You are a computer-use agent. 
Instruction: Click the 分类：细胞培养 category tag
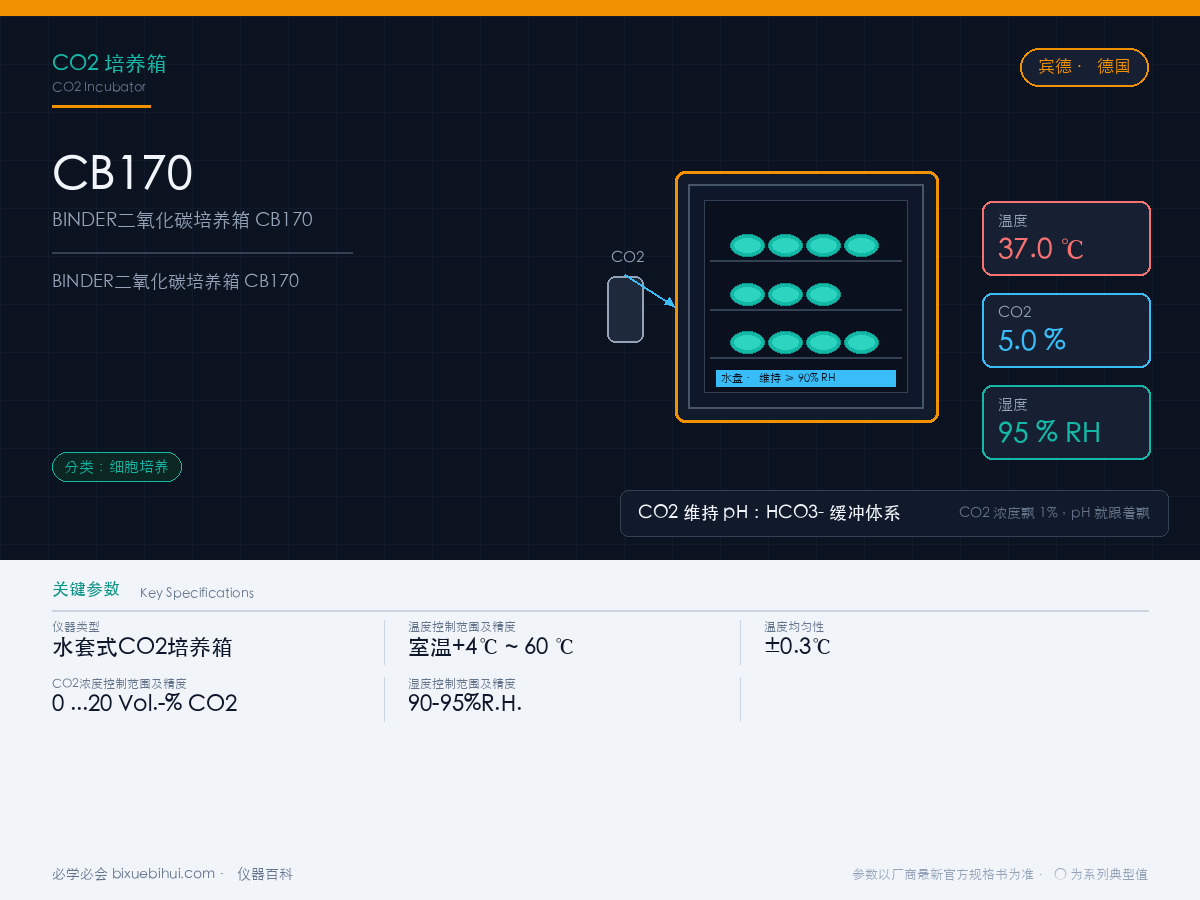(117, 467)
